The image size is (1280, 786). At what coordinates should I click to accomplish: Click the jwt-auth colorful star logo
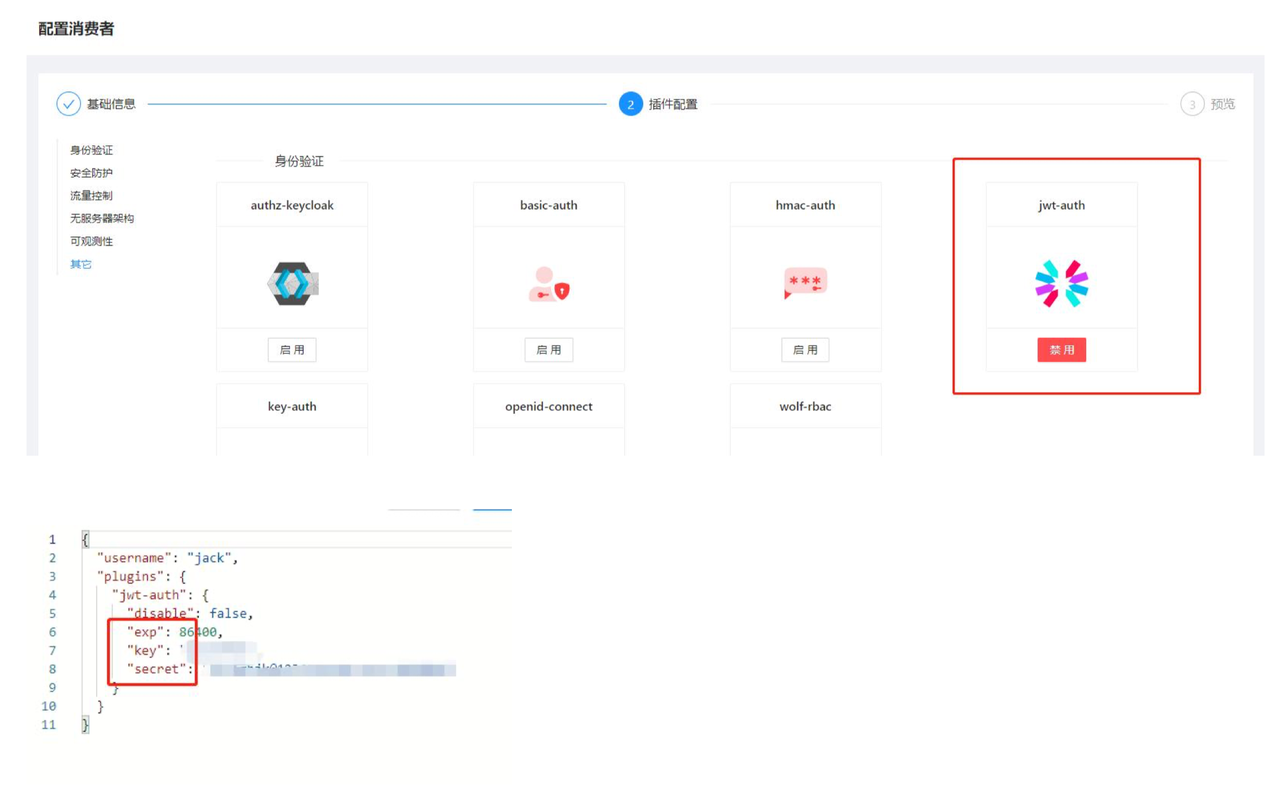(x=1061, y=284)
